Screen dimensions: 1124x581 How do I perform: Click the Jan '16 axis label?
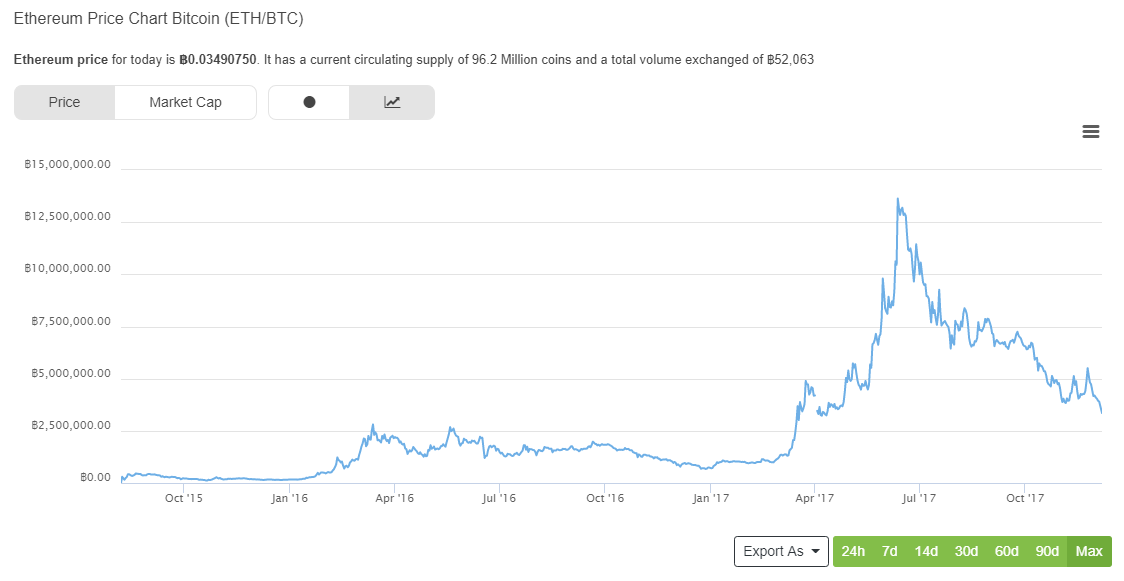click(x=290, y=498)
